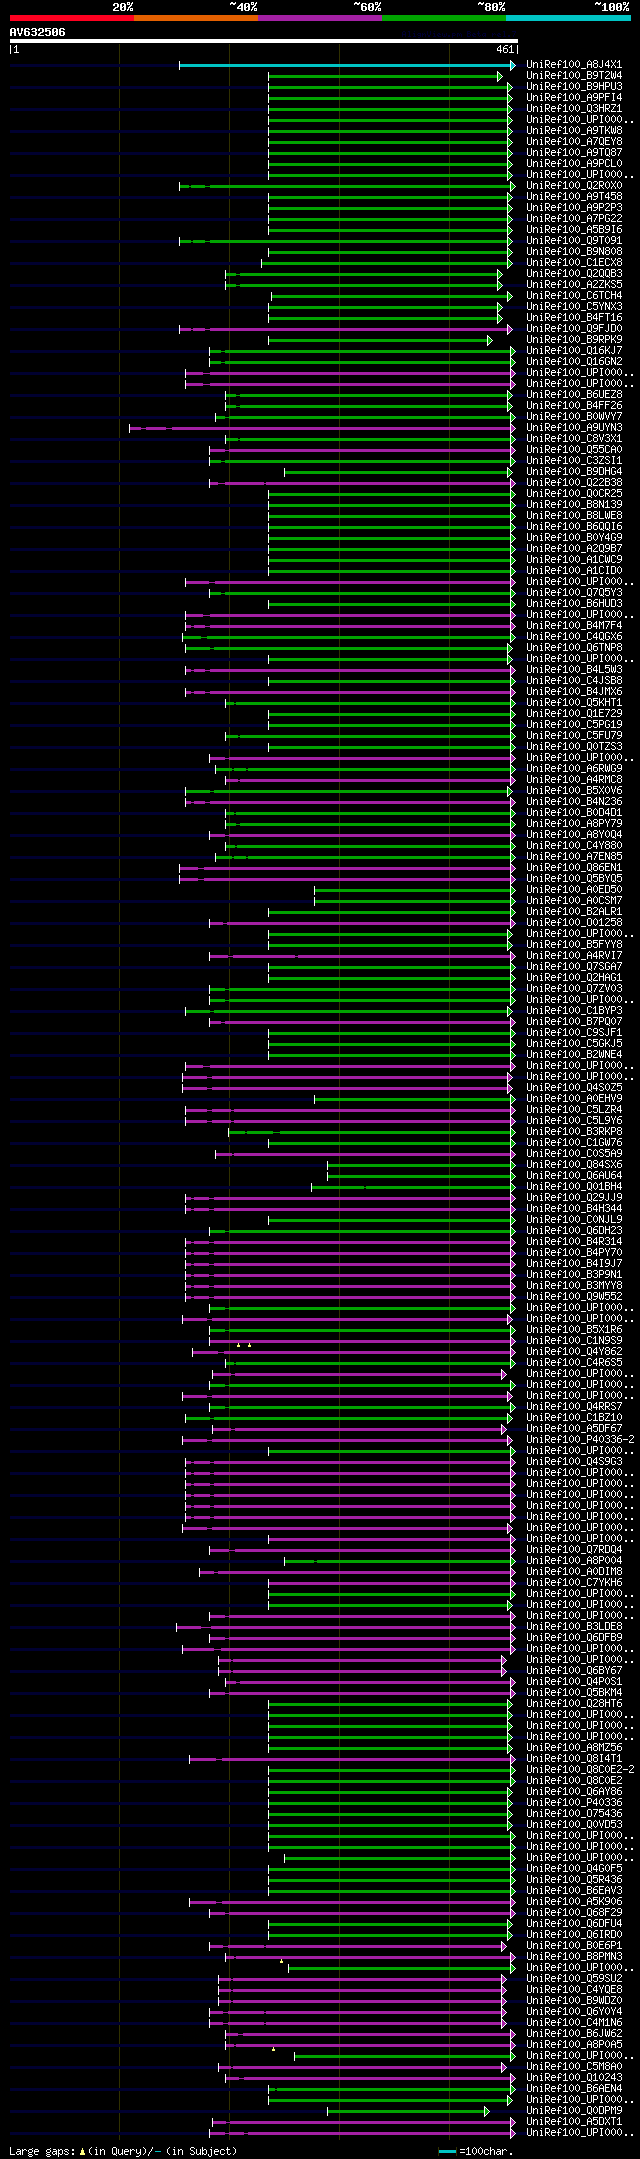Image resolution: width=640 pixels, height=2159 pixels.
Task: Select the UniRef100_Q7Q5Y3 hit
Action: point(574,593)
